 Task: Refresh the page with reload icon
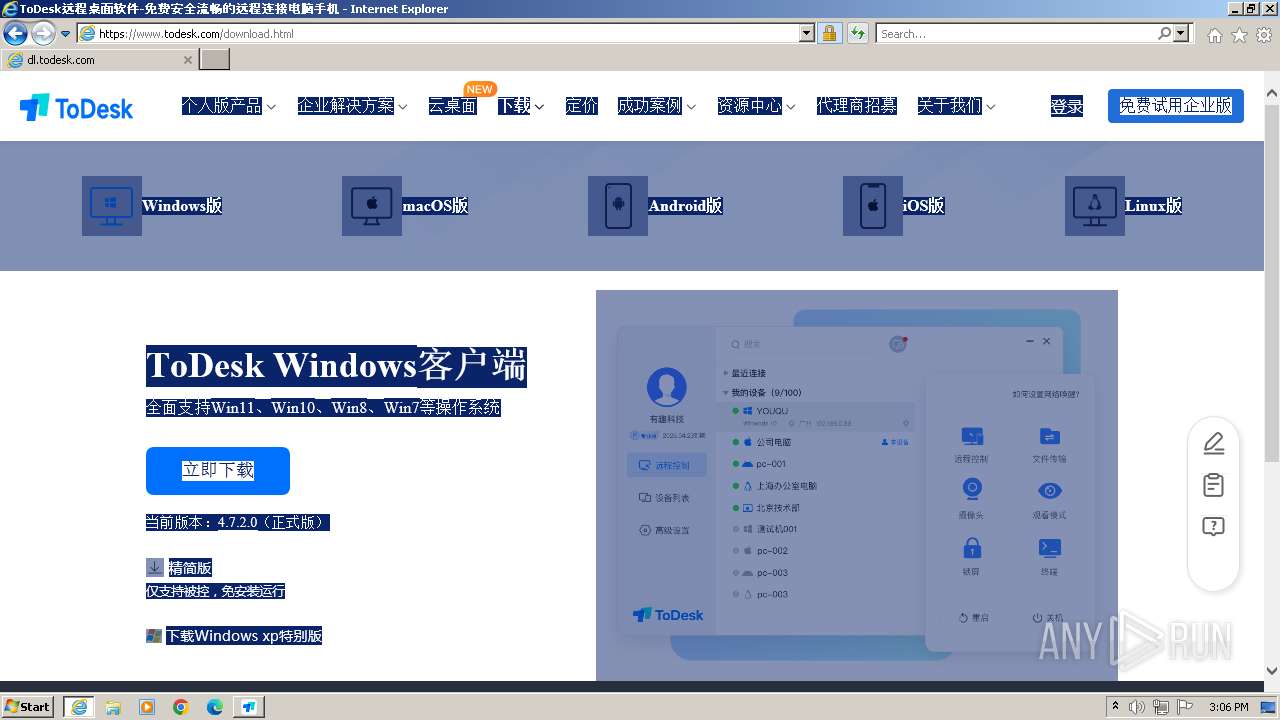[857, 33]
